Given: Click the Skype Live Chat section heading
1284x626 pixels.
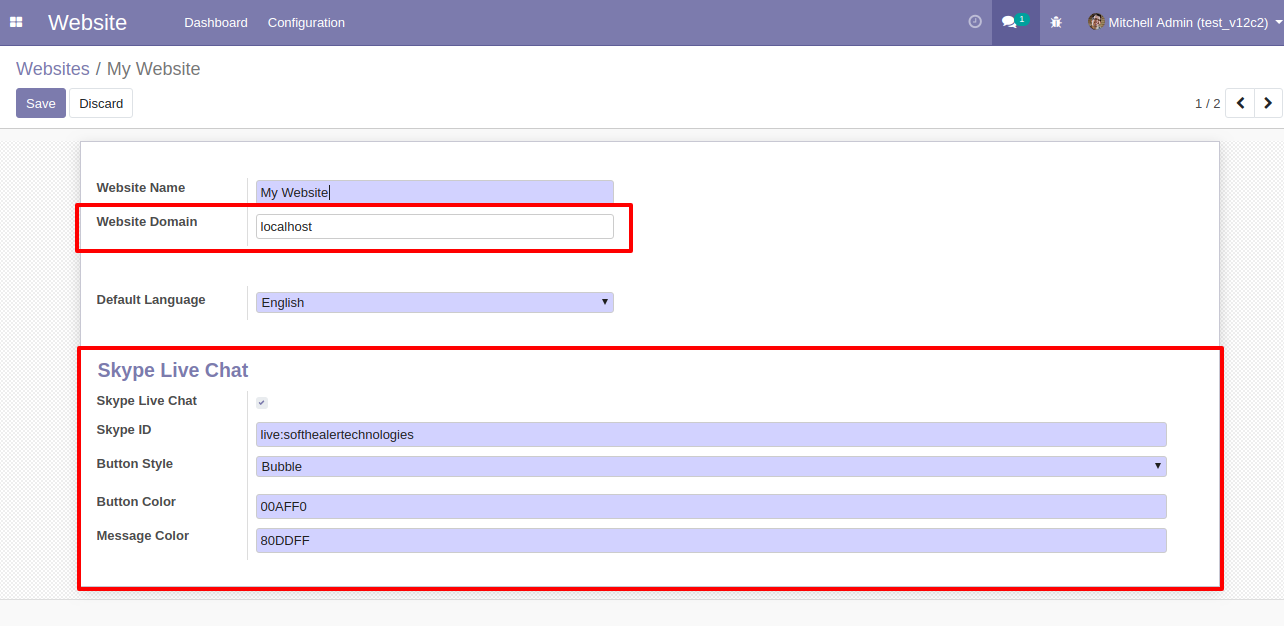Looking at the screenshot, I should point(173,370).
